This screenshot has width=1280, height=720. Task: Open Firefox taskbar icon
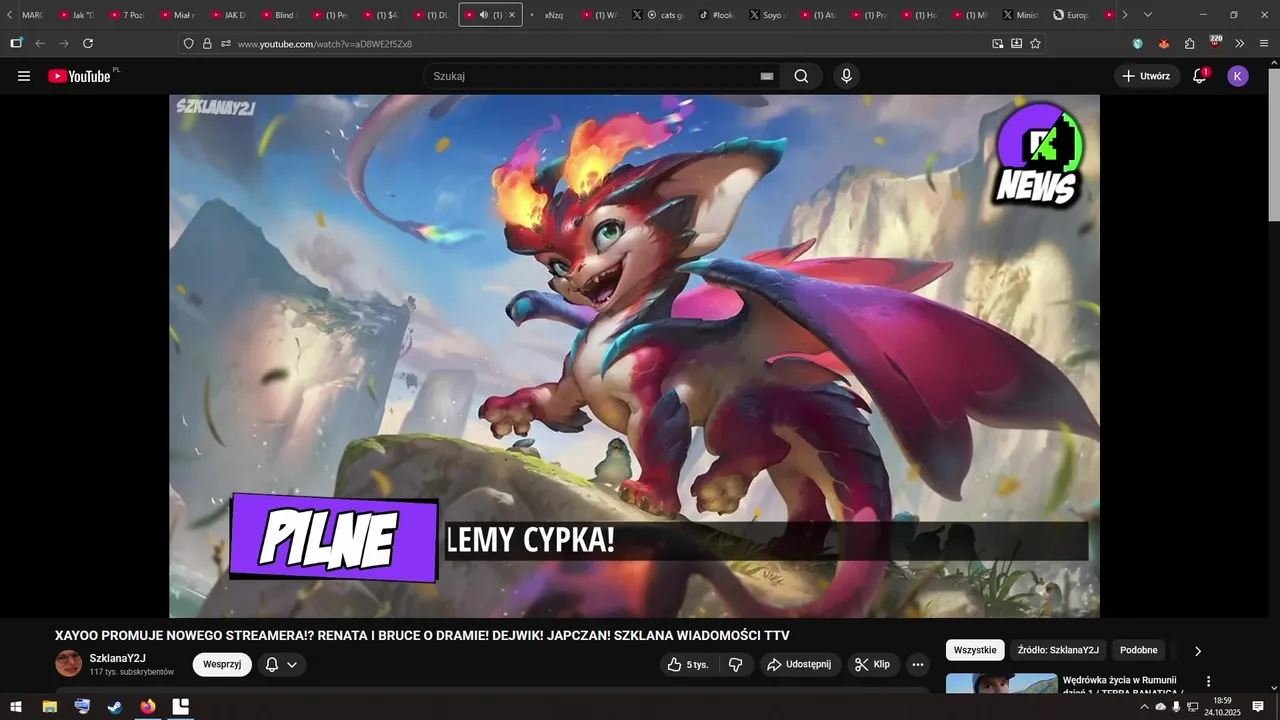[148, 707]
